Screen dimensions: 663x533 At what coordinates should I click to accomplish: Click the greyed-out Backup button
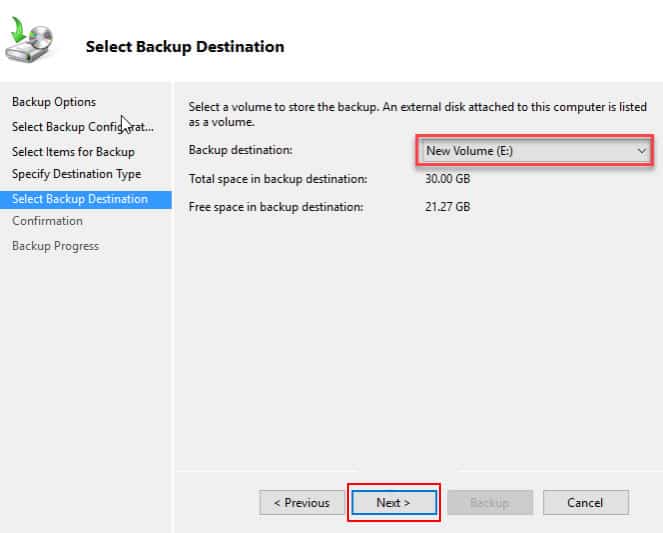tap(490, 503)
